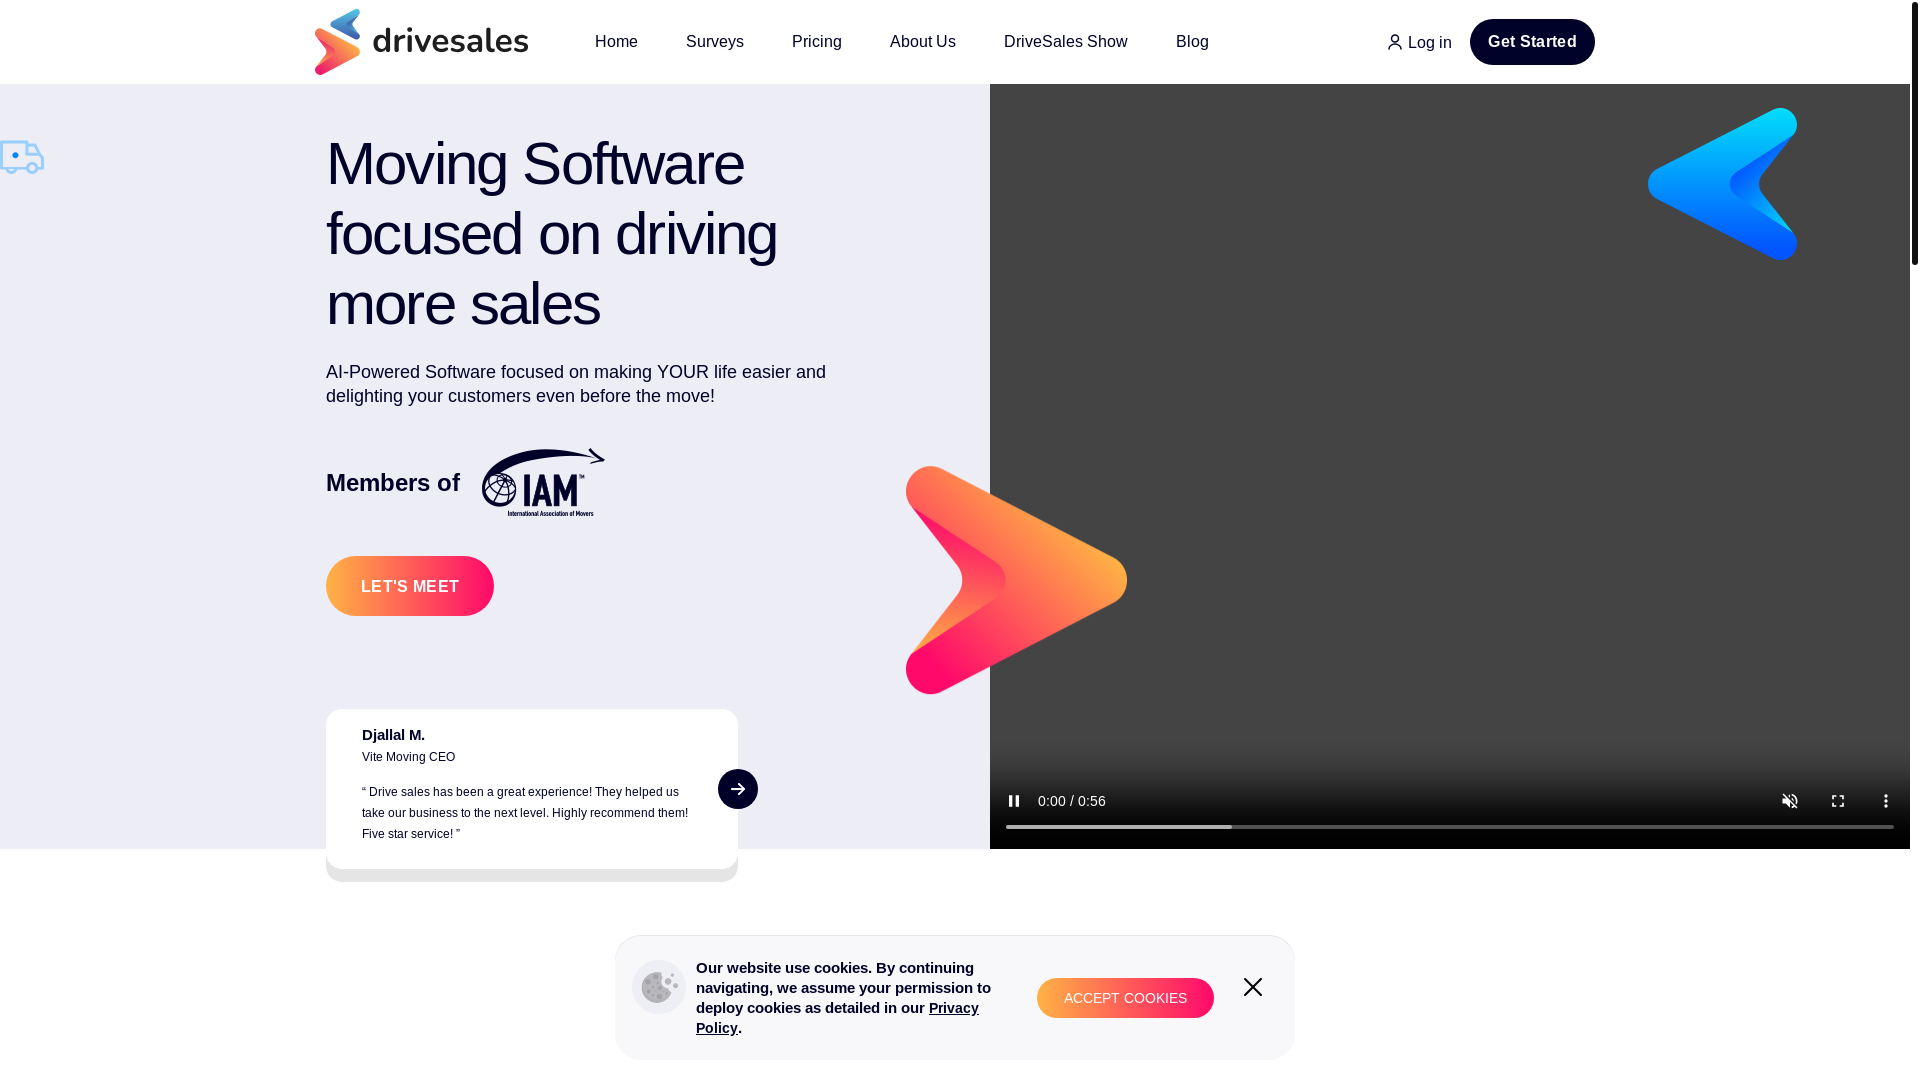The image size is (1920, 1080).
Task: Visit the Blog page
Action: (x=1192, y=42)
